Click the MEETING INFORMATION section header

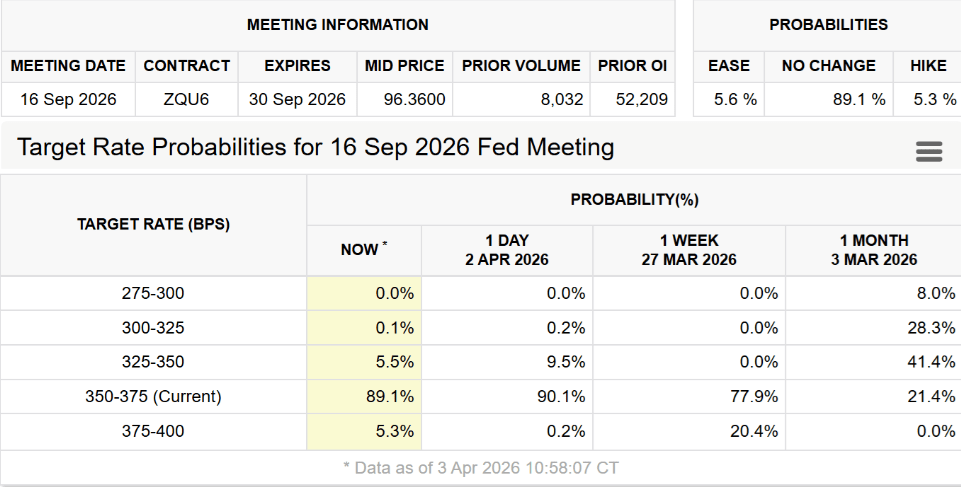337,25
